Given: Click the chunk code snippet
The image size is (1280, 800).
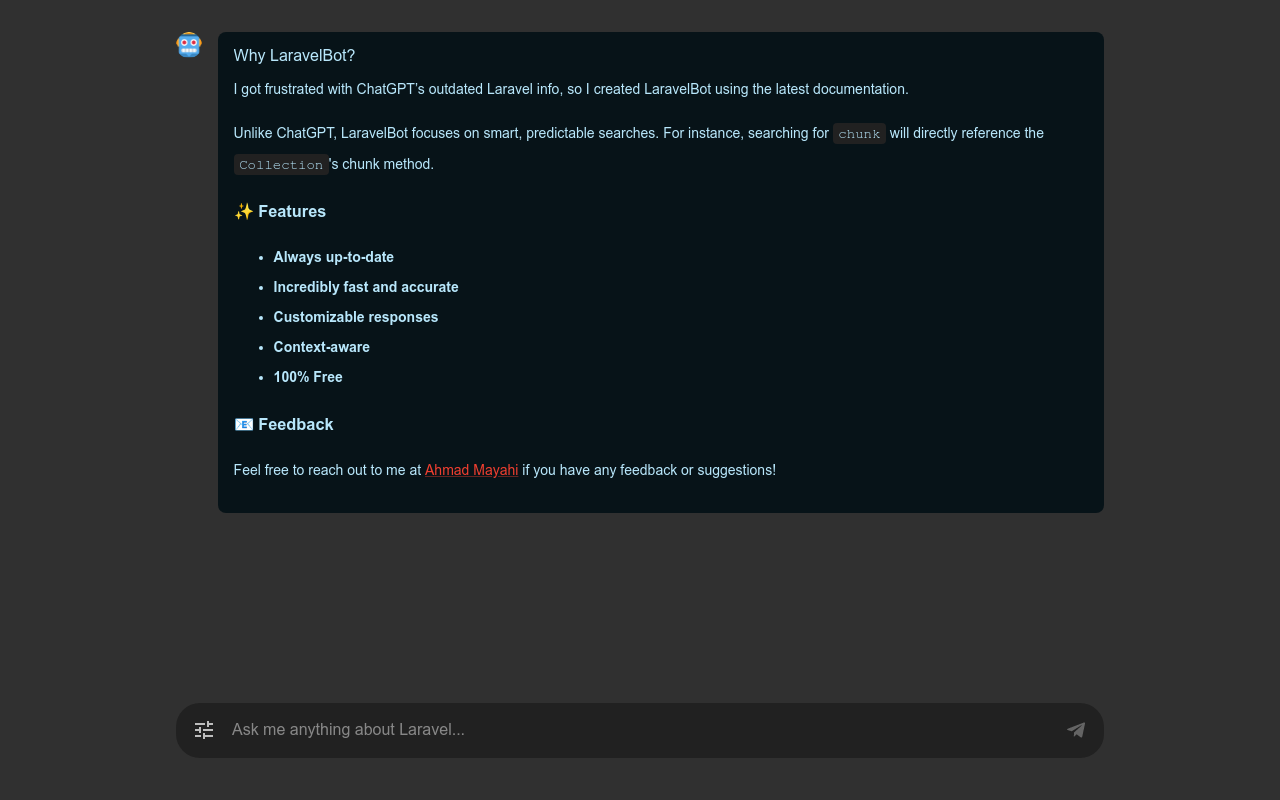Looking at the screenshot, I should pos(859,134).
